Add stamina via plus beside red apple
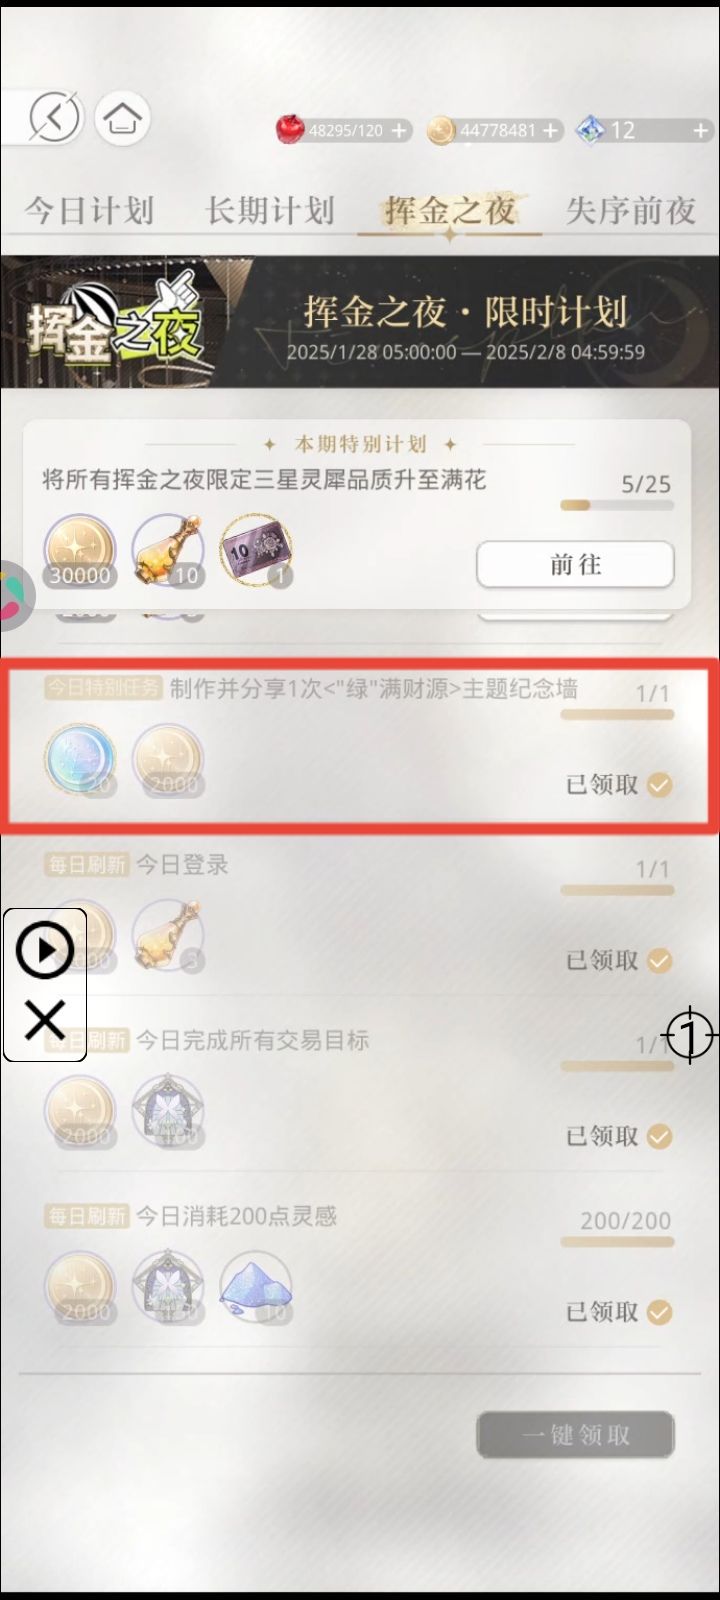This screenshot has height=1600, width=720. click(399, 131)
